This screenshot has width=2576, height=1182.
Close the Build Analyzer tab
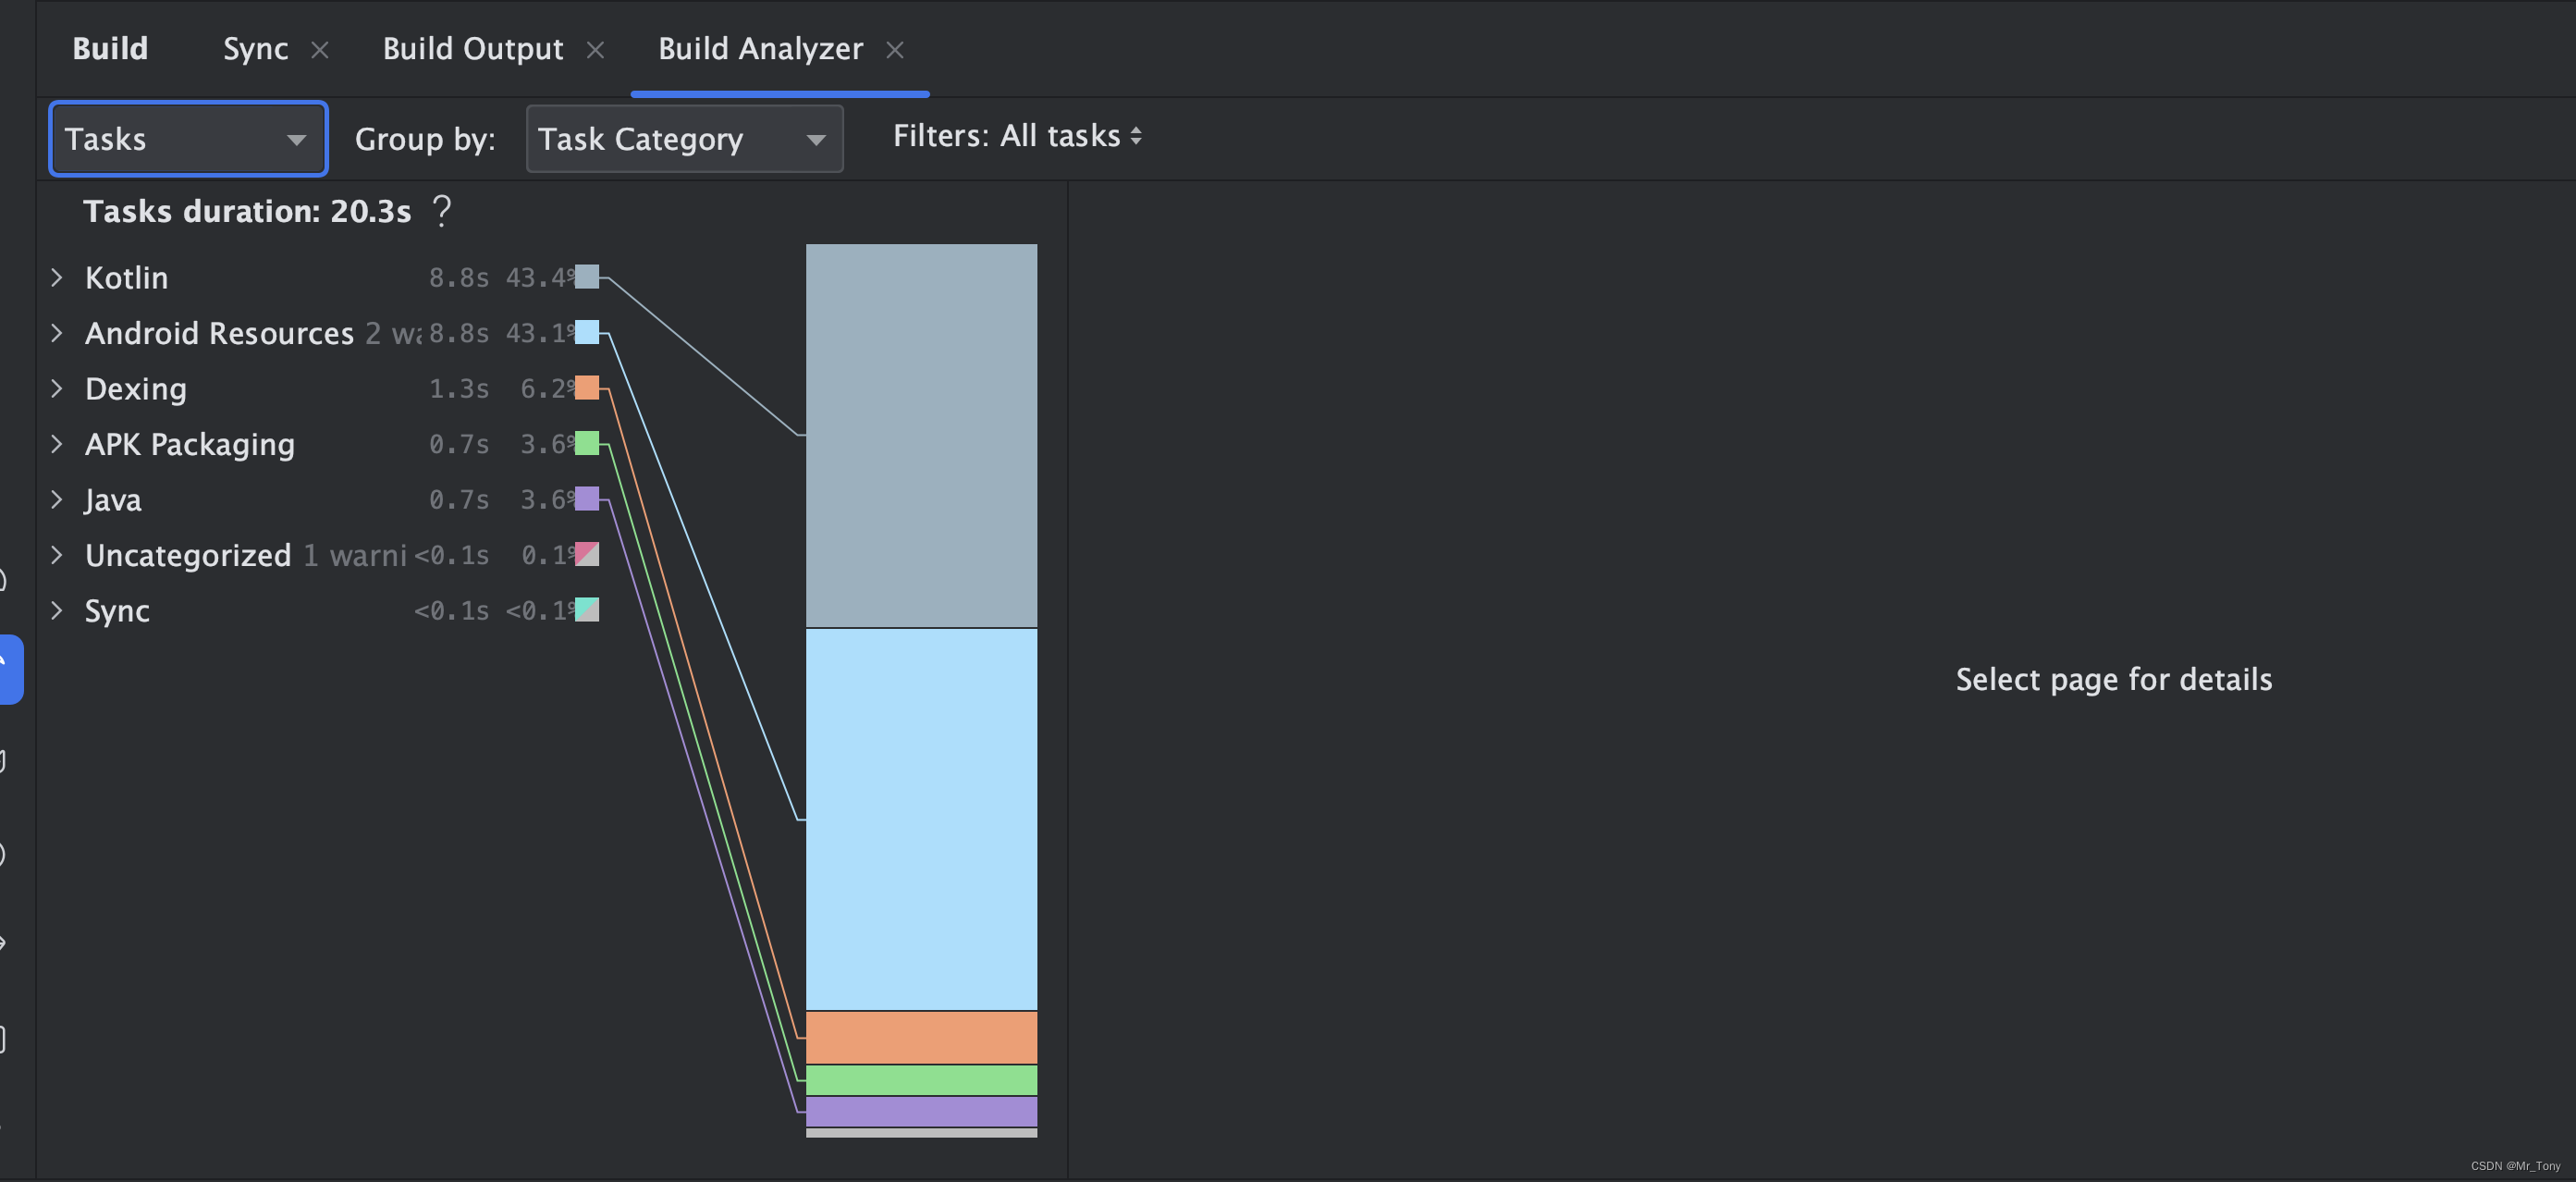pyautogui.click(x=895, y=50)
